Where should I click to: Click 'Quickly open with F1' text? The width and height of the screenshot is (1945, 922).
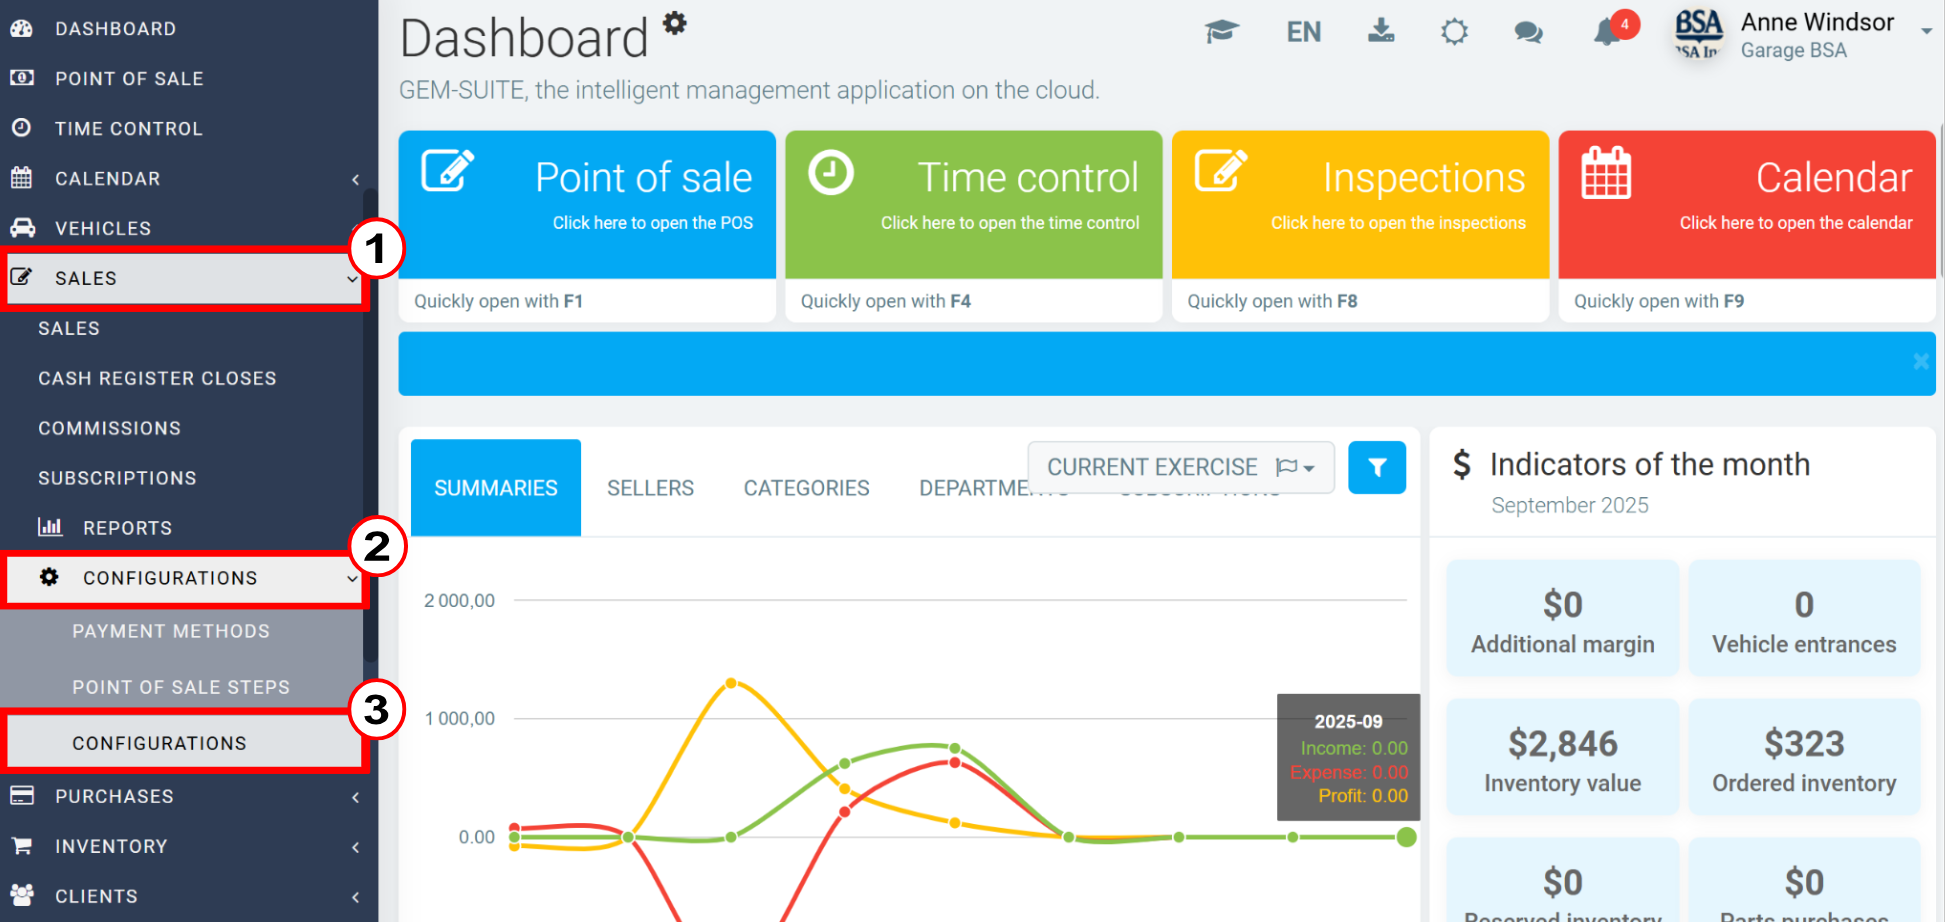[x=498, y=301]
